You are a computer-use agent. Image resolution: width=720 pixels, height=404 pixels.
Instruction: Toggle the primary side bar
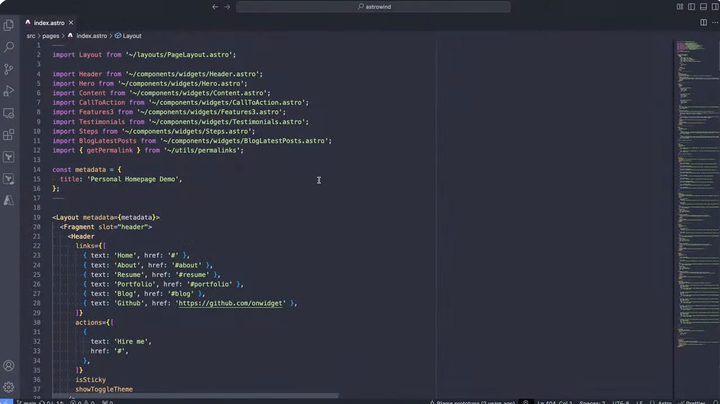coord(692,7)
